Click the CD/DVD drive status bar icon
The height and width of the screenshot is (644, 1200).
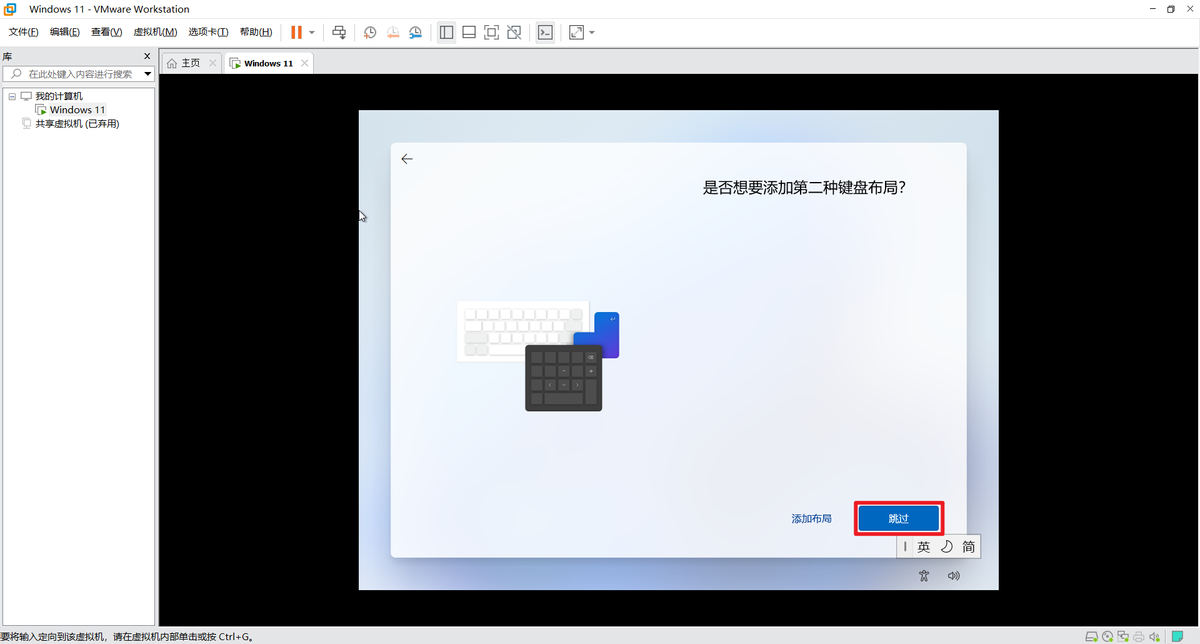click(x=1107, y=637)
